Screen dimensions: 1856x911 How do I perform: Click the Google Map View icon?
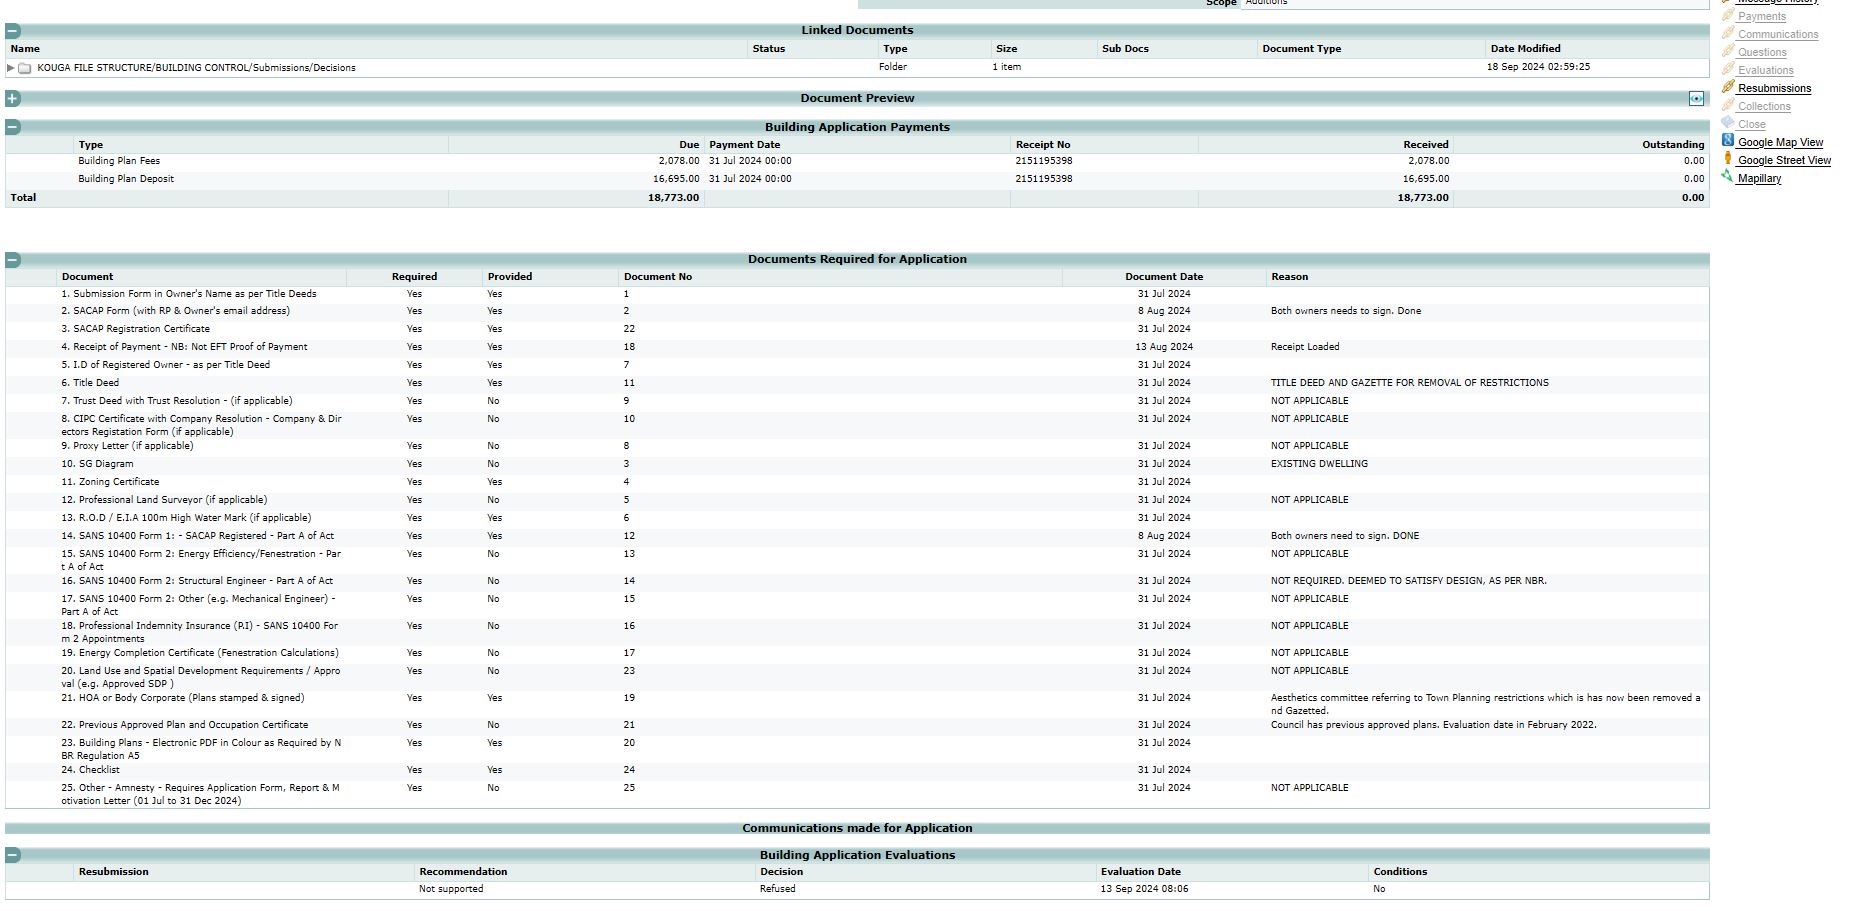coord(1728,141)
